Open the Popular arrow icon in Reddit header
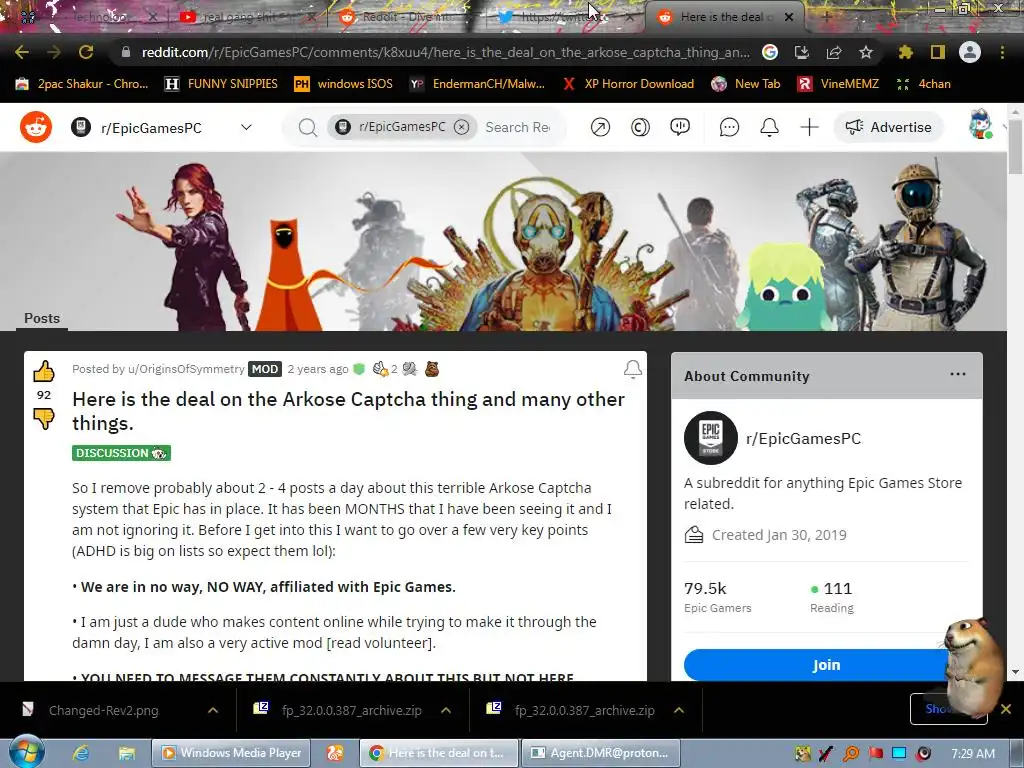The width and height of the screenshot is (1024, 768). tap(600, 127)
